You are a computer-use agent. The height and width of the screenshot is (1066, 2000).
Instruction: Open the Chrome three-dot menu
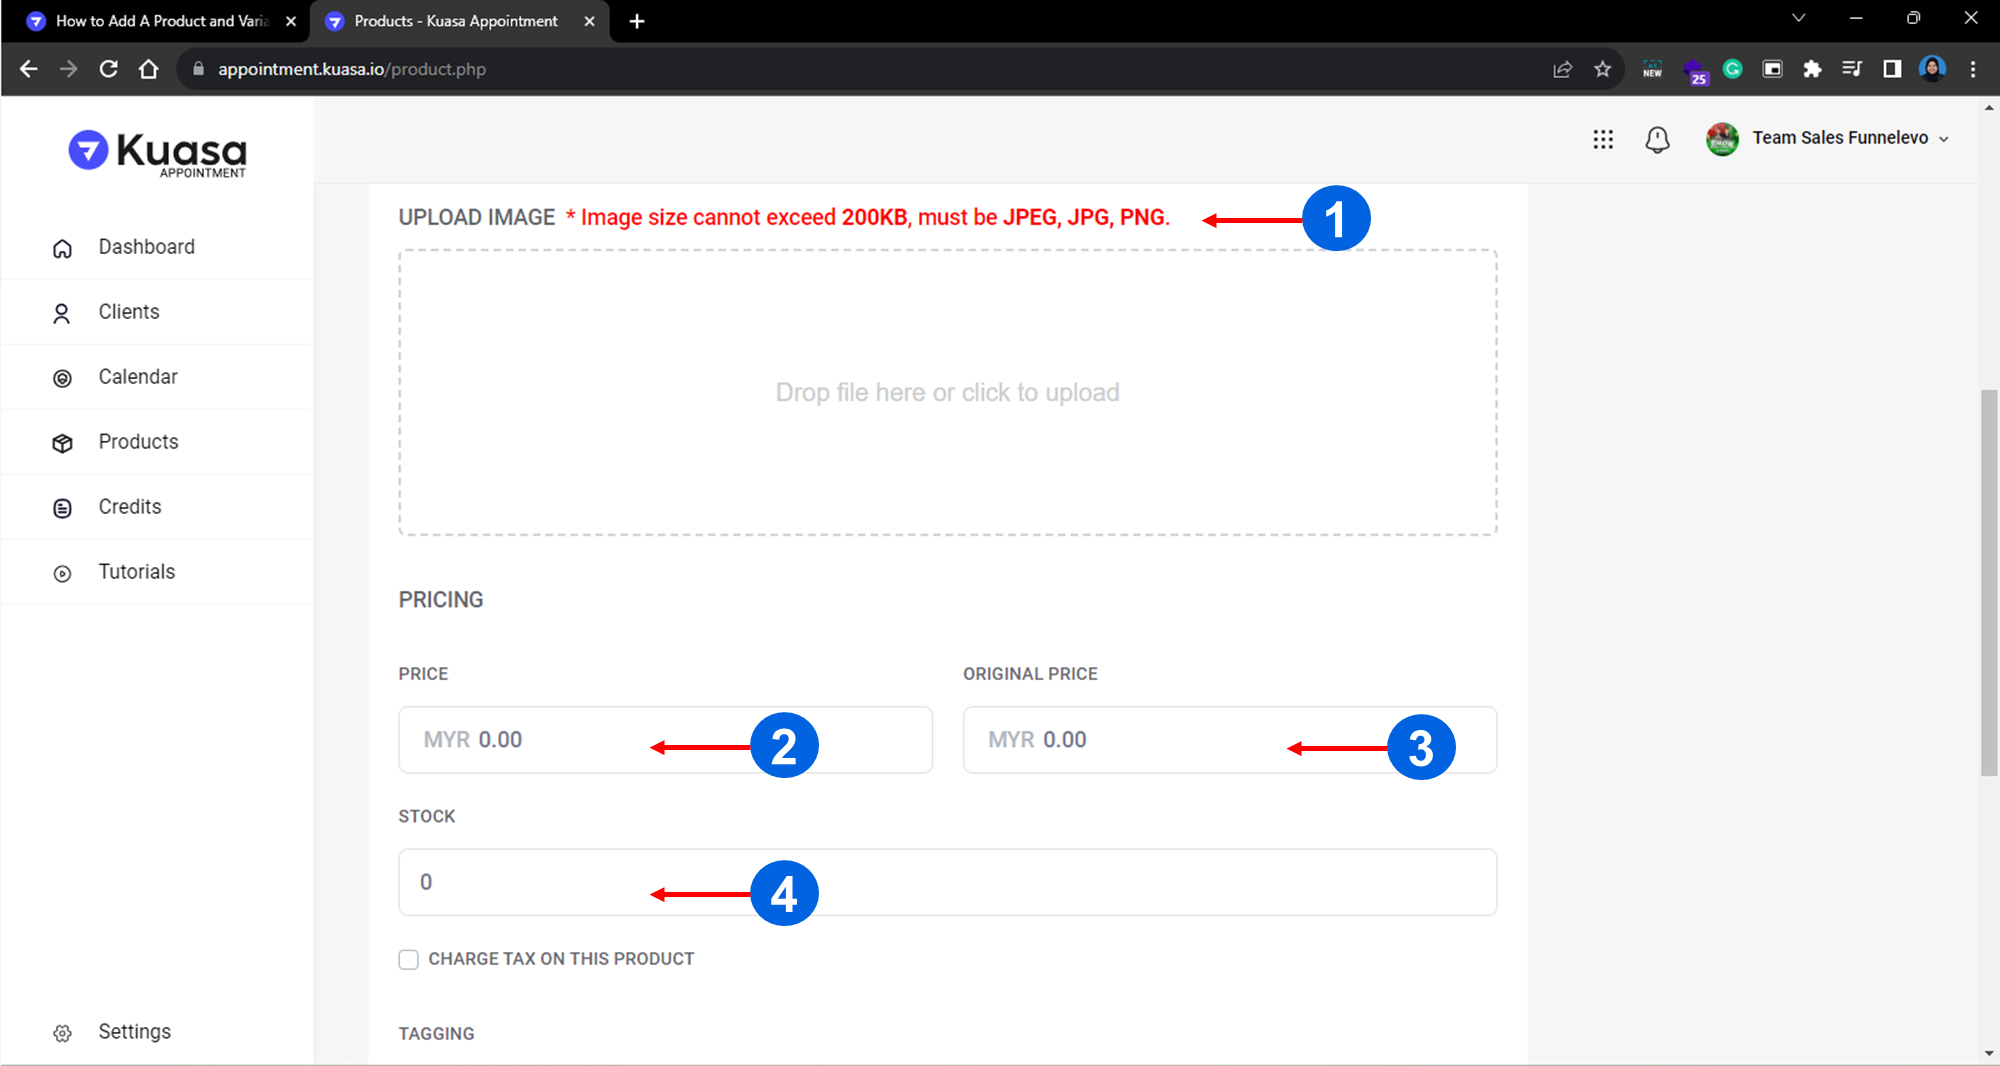coord(1972,69)
